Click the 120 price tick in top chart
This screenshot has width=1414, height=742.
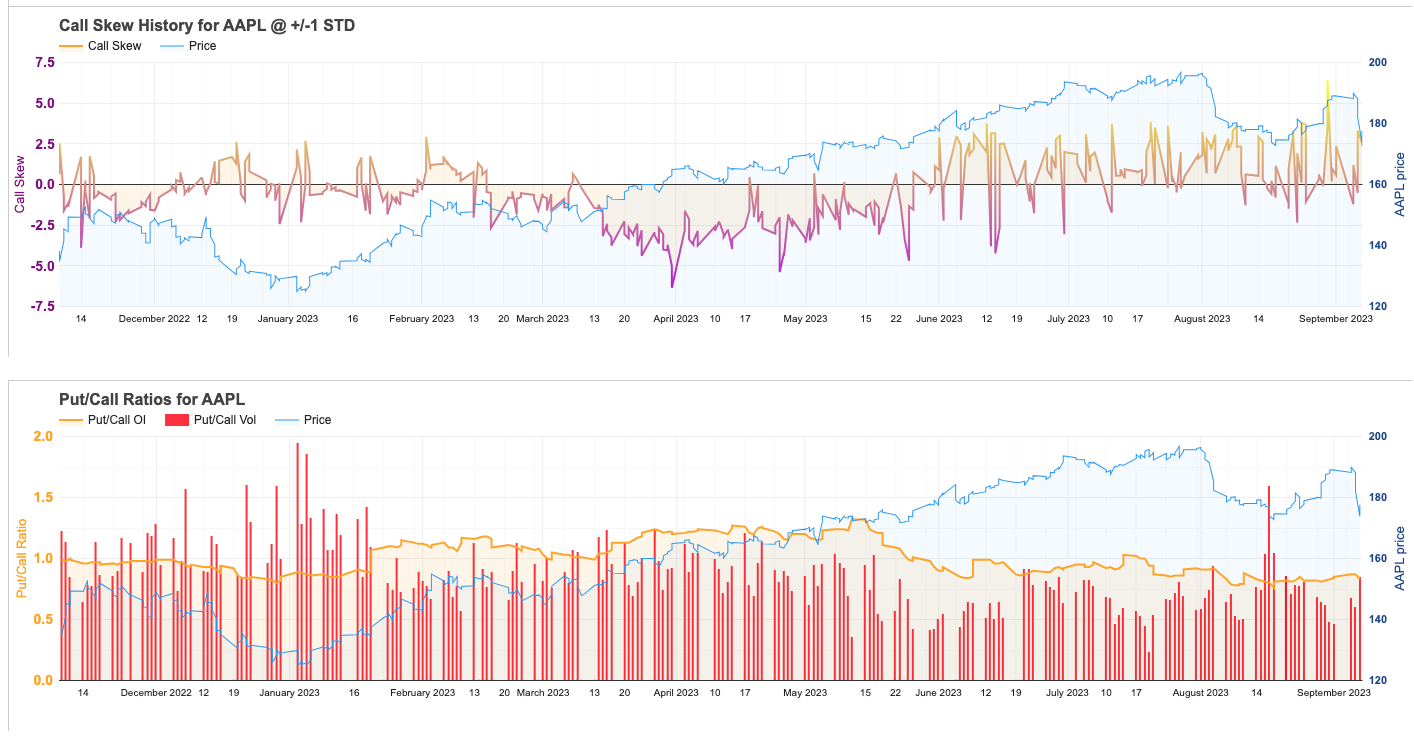coord(1377,306)
